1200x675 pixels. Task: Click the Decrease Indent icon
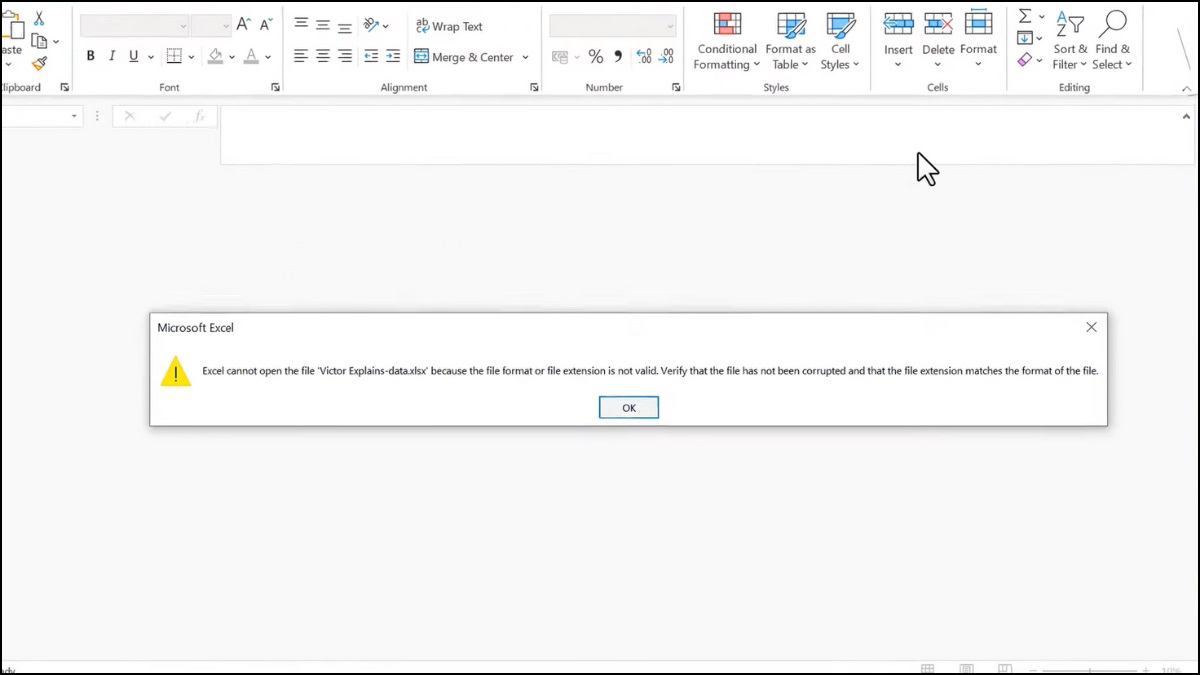[x=371, y=57]
